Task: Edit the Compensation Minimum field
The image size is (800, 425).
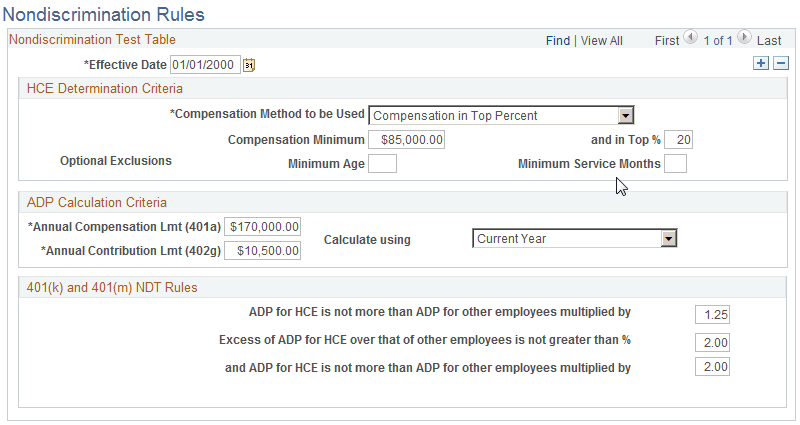Action: pos(407,140)
